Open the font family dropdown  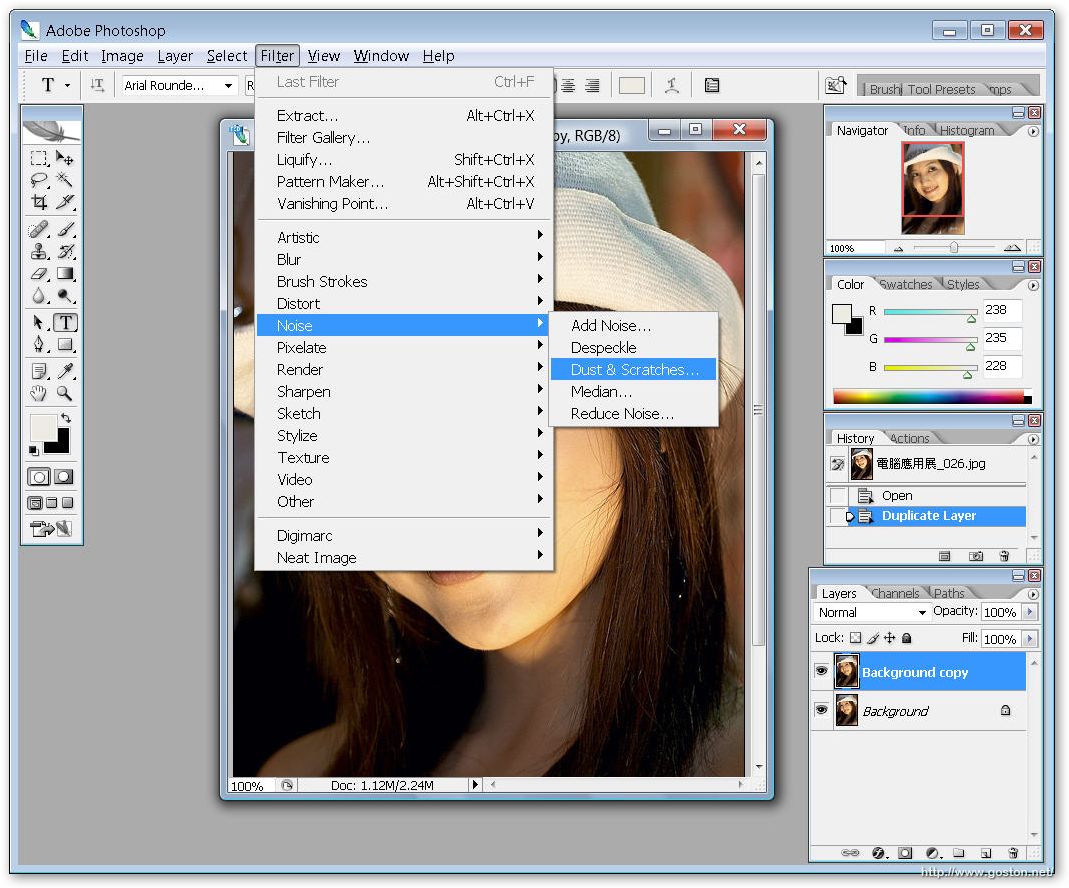tap(229, 85)
